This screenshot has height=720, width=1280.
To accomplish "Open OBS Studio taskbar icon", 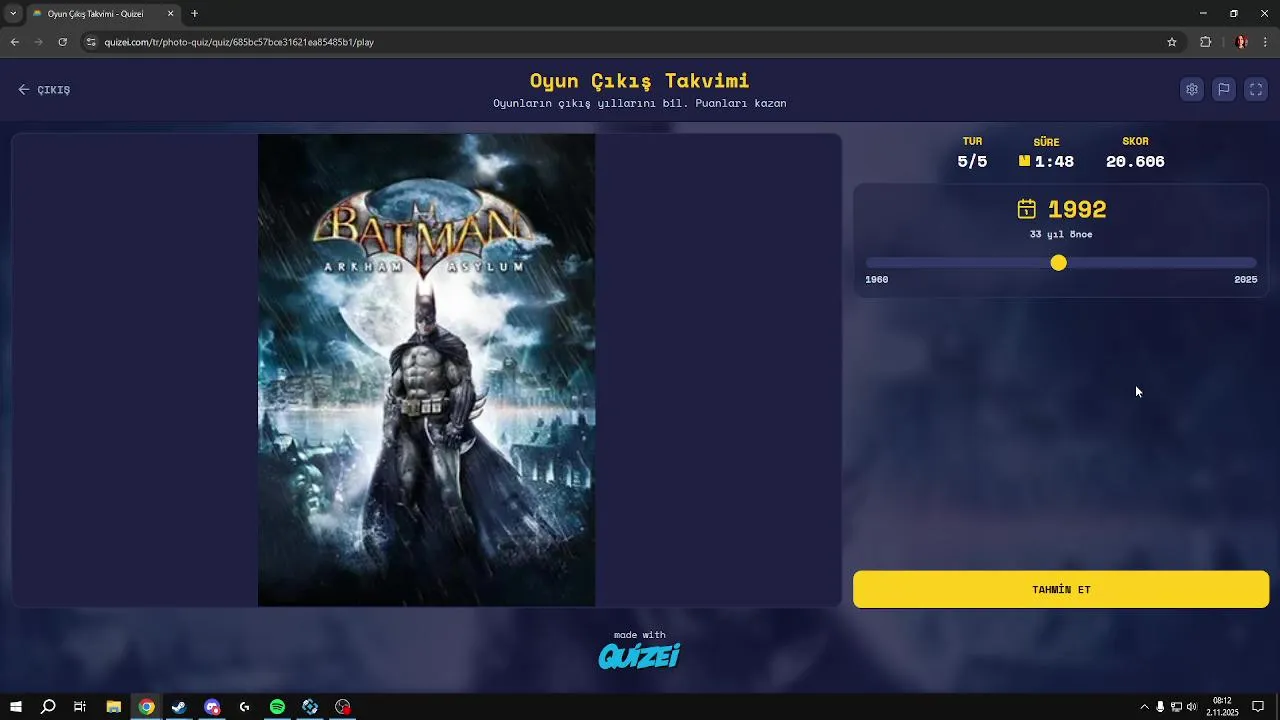I will (x=343, y=707).
